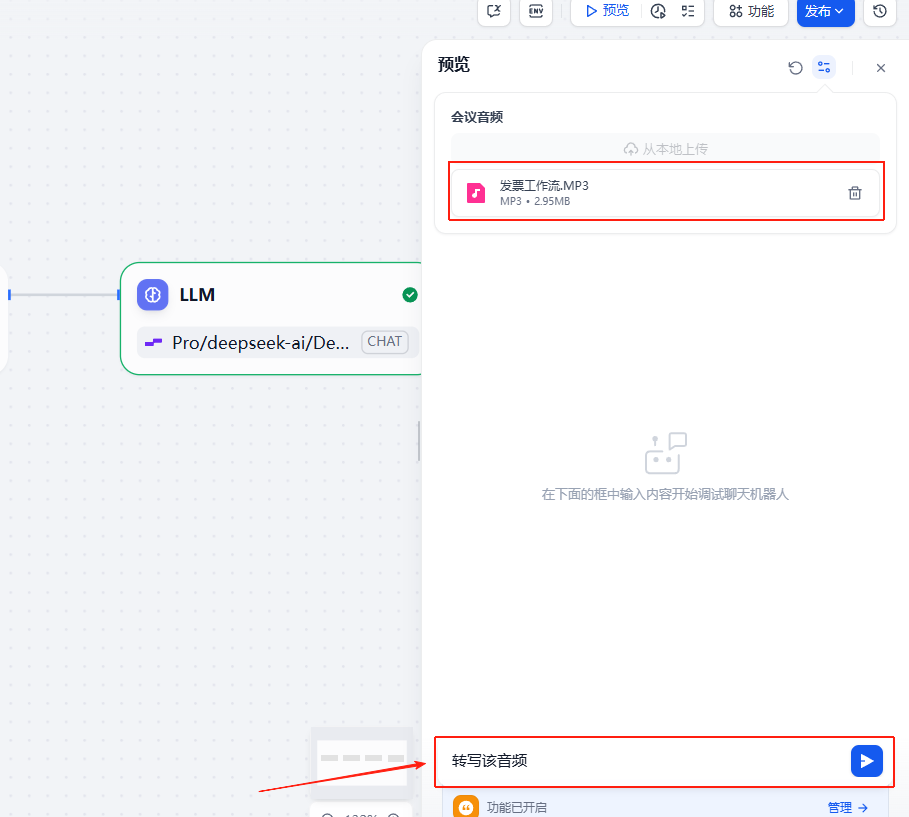Open the run history icon beside 预览
The height and width of the screenshot is (817, 909).
tap(657, 11)
